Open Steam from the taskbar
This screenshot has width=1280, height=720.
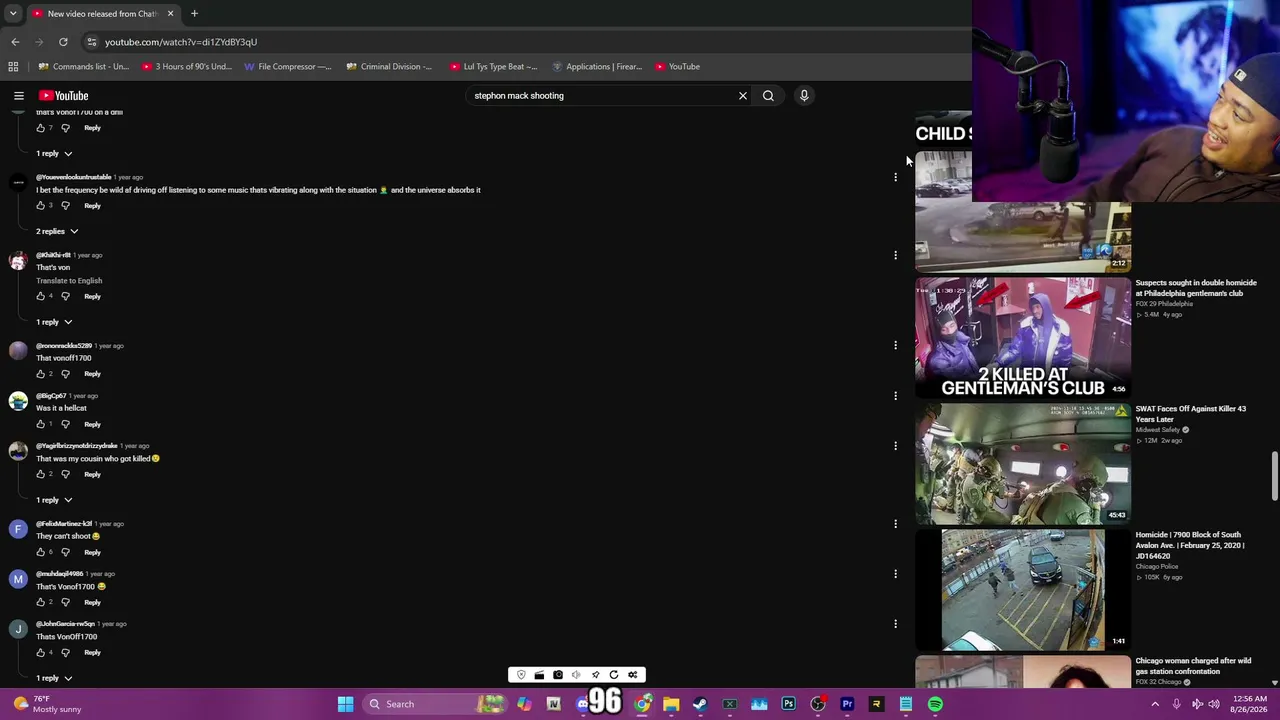pos(700,704)
